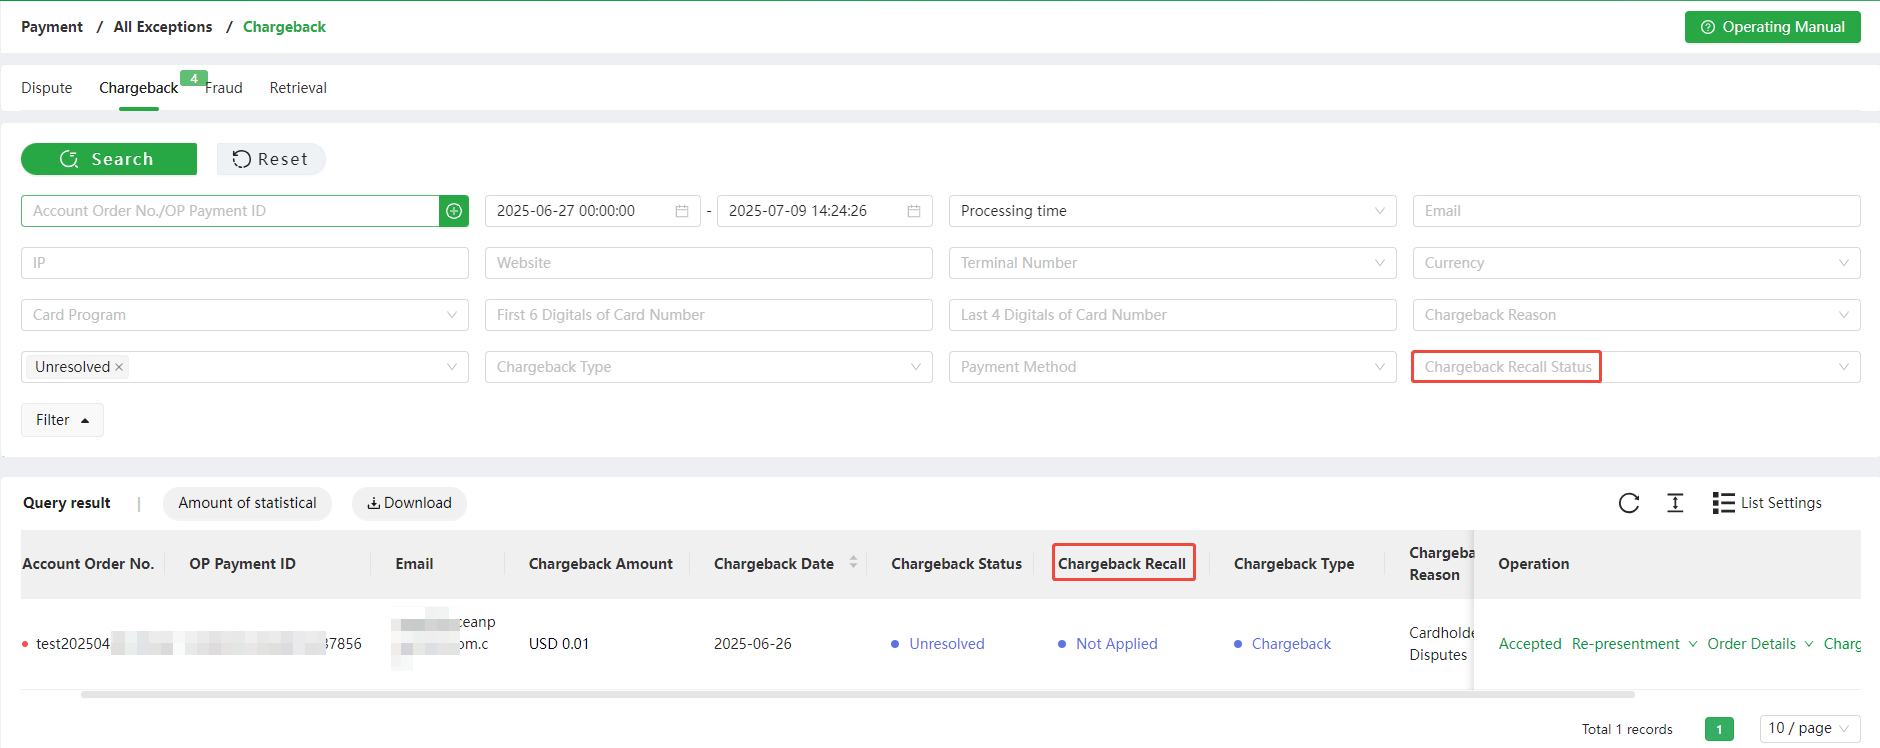Go to All Exceptions breadcrumb
The image size is (1880, 748).
(x=163, y=27)
